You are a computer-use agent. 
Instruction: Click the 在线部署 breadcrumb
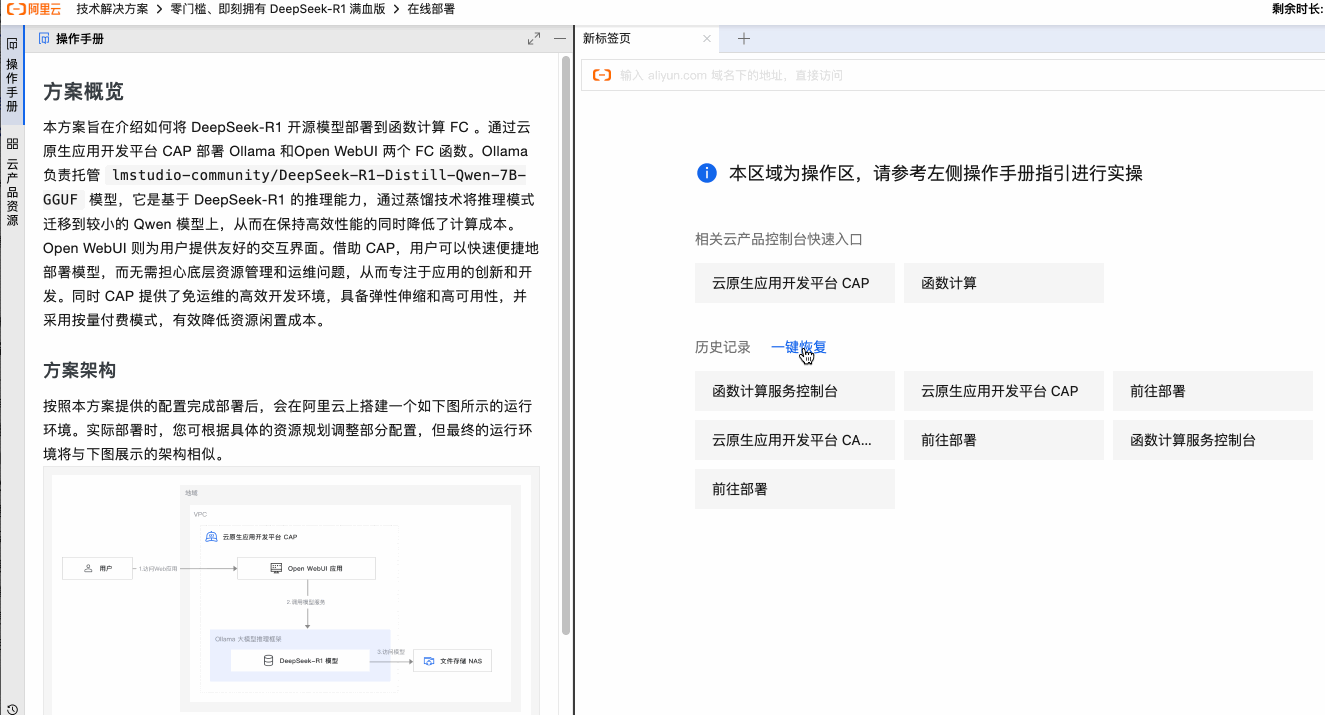[x=431, y=9]
